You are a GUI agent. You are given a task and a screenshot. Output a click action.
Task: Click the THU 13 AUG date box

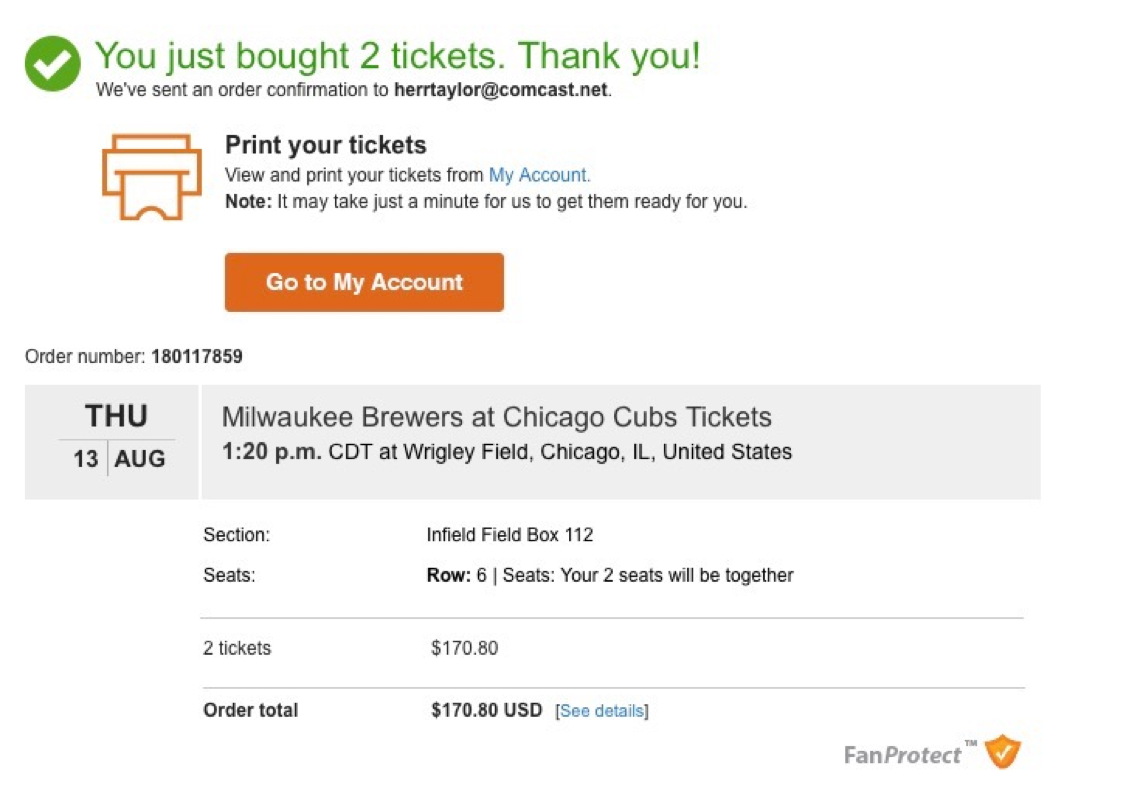coord(111,442)
